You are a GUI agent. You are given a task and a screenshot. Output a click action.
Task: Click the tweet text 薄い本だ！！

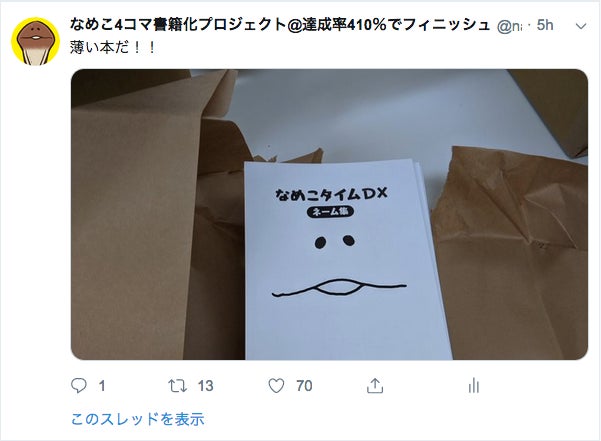point(113,48)
